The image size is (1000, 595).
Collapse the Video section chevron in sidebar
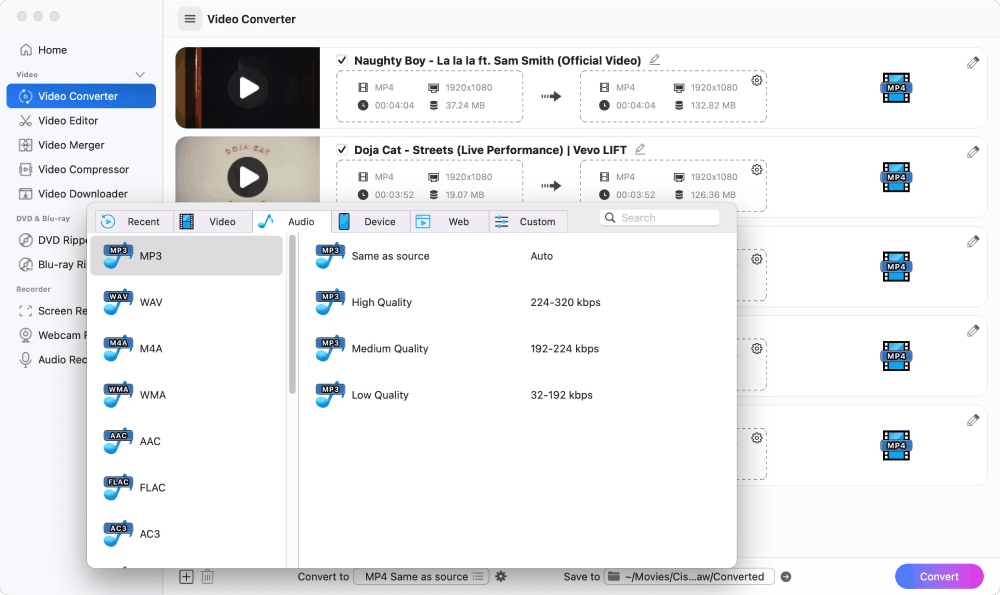click(x=140, y=75)
